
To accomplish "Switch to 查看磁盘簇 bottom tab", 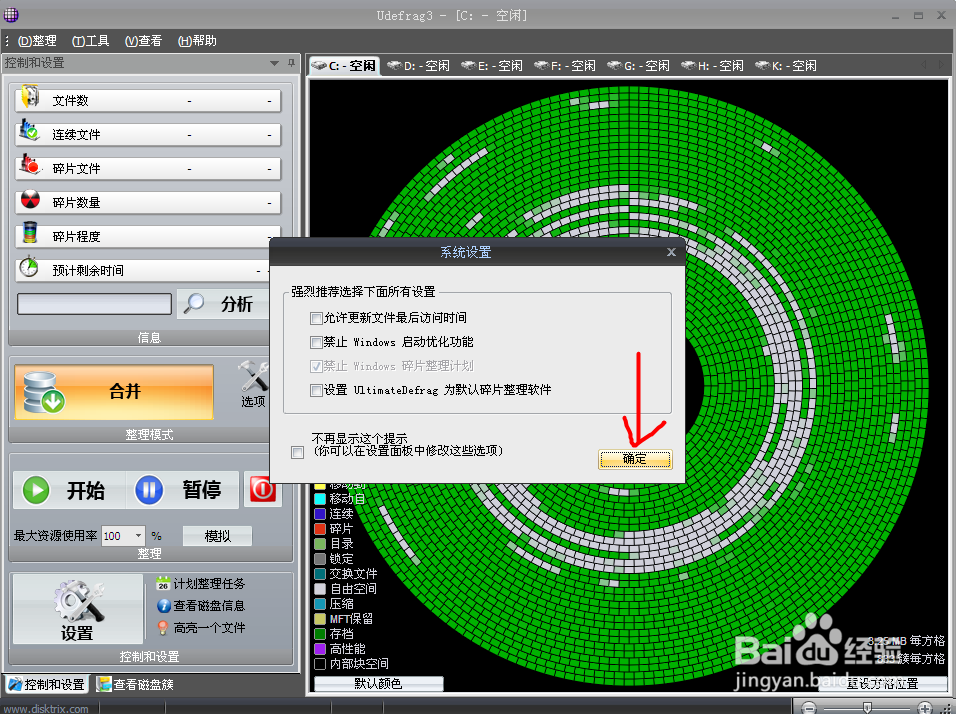I will click(135, 684).
